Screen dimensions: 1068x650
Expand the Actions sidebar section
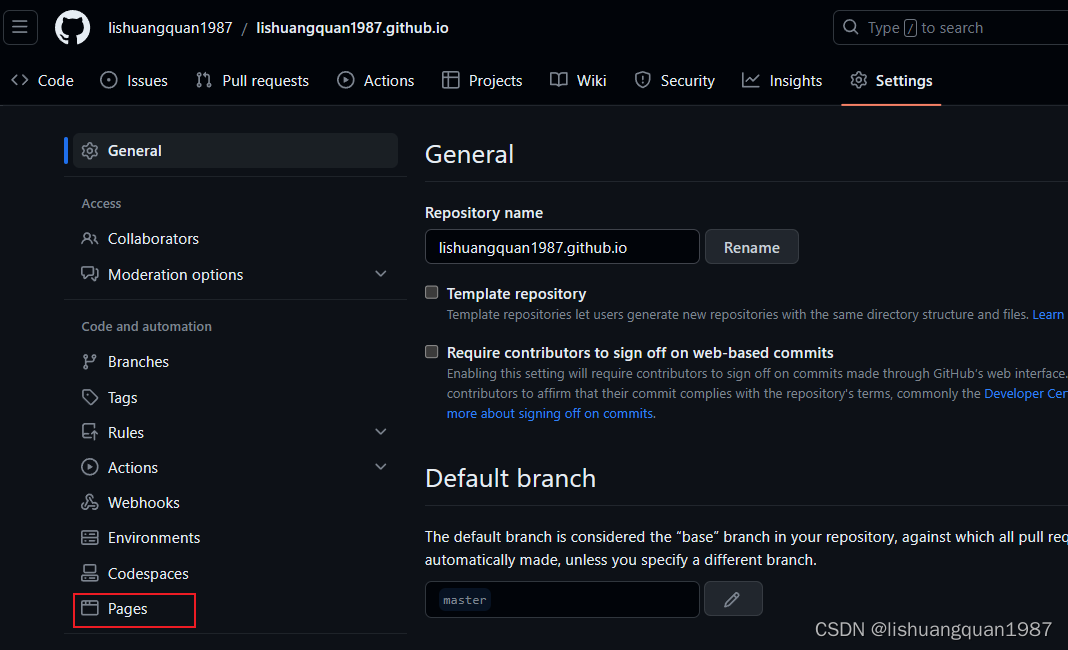(380, 467)
